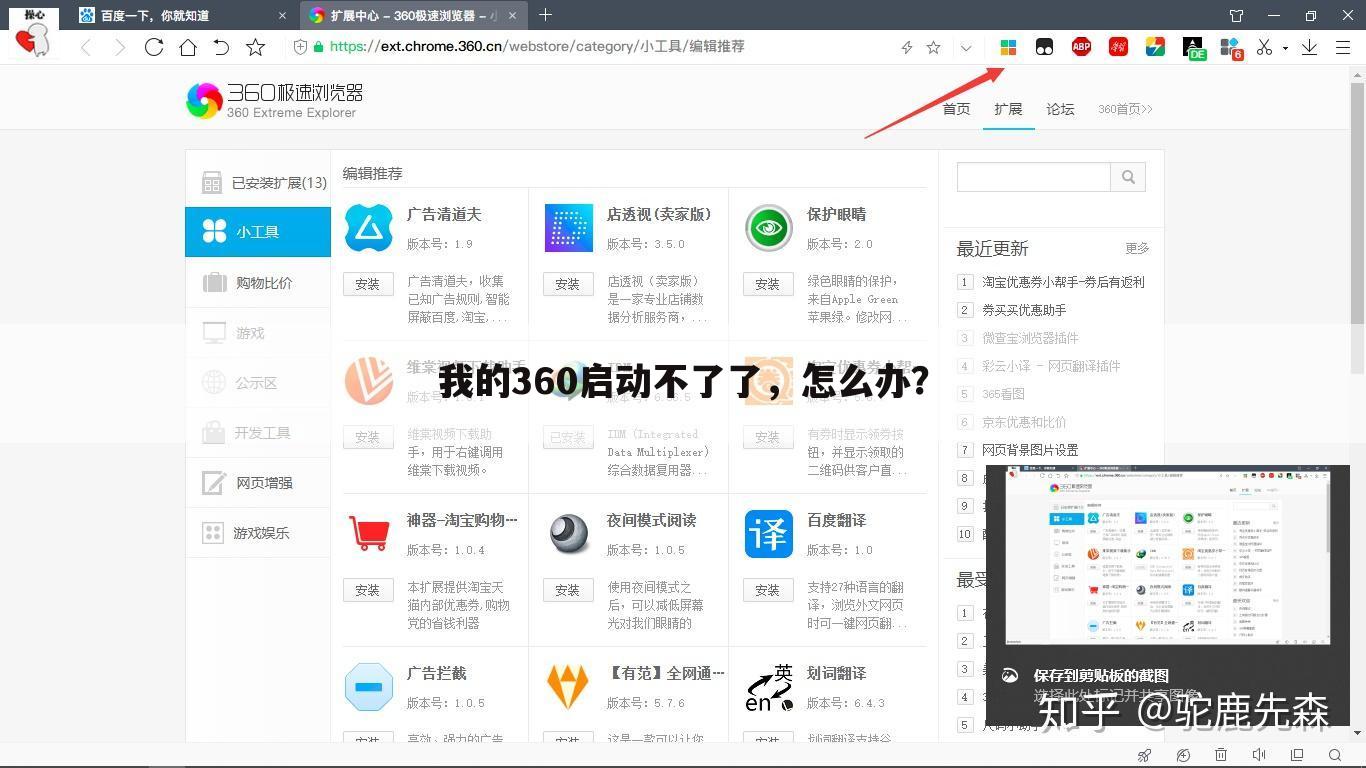Open the ABP ad blocker extension
This screenshot has height=768, width=1366.
[1081, 47]
